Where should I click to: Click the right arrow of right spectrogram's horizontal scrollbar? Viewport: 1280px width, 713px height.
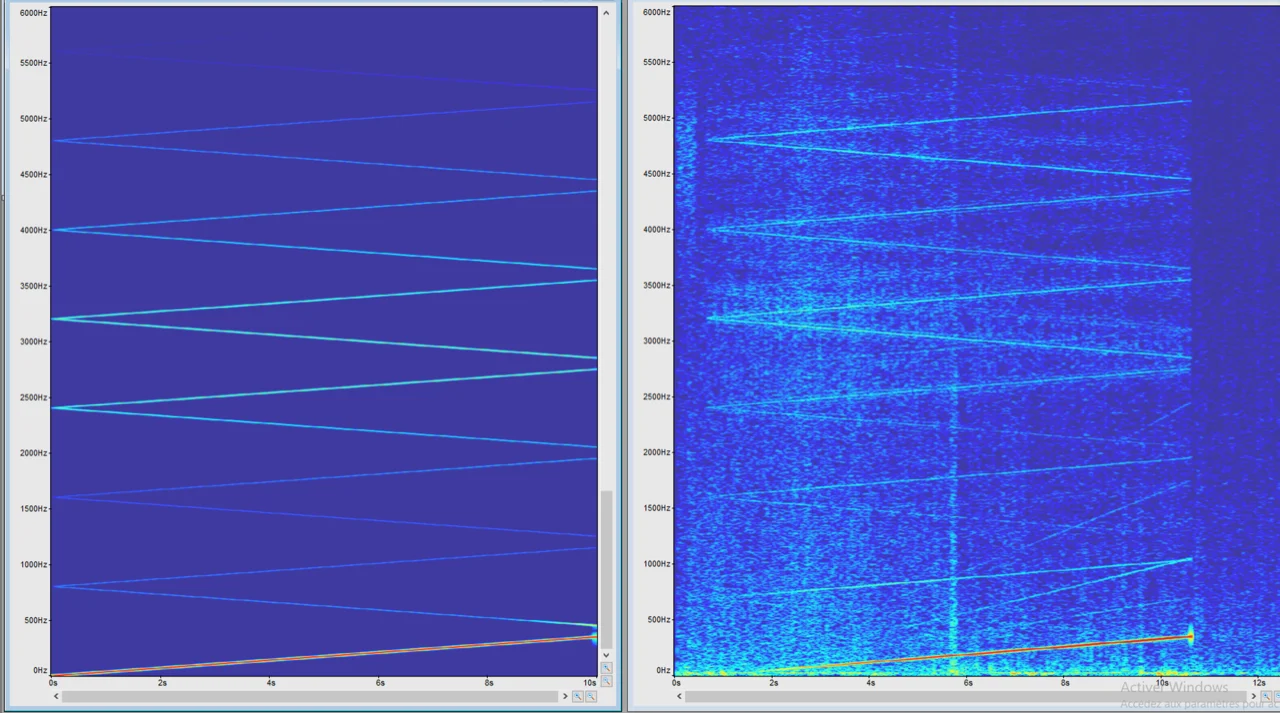point(1253,696)
